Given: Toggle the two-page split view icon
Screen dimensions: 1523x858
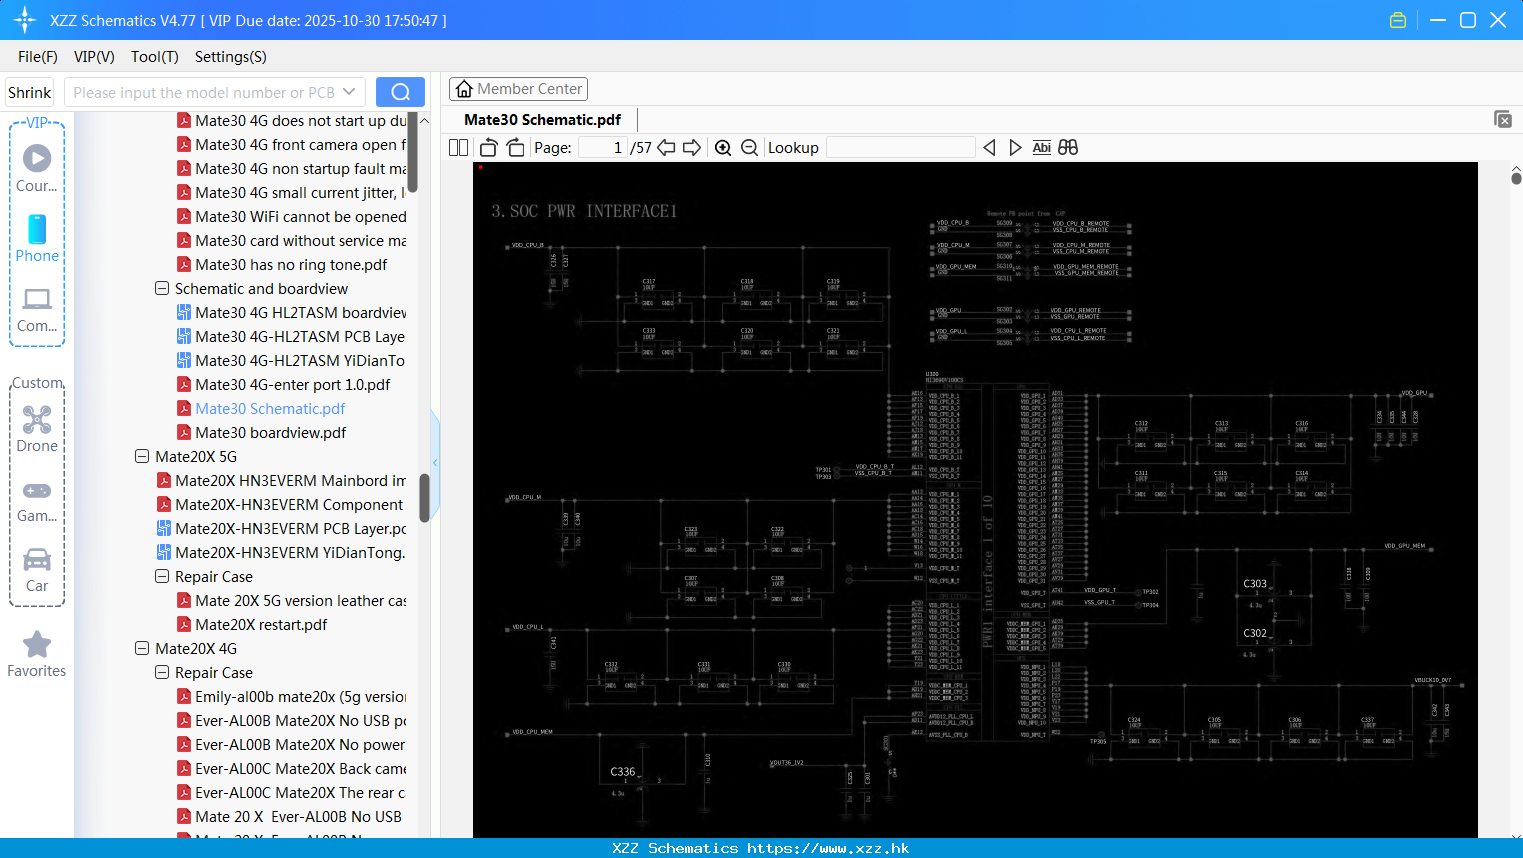Looking at the screenshot, I should (x=458, y=147).
